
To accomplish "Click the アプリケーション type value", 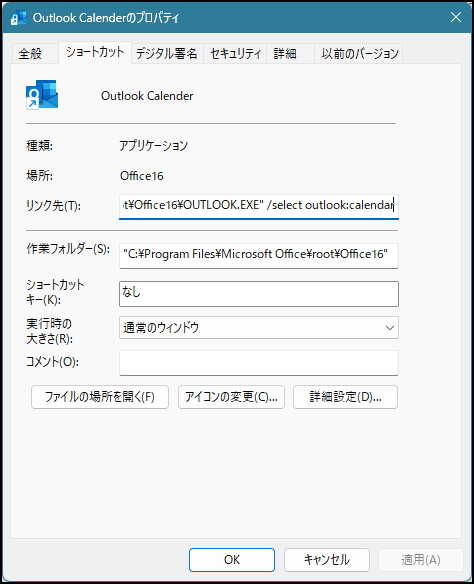I will tap(153, 145).
